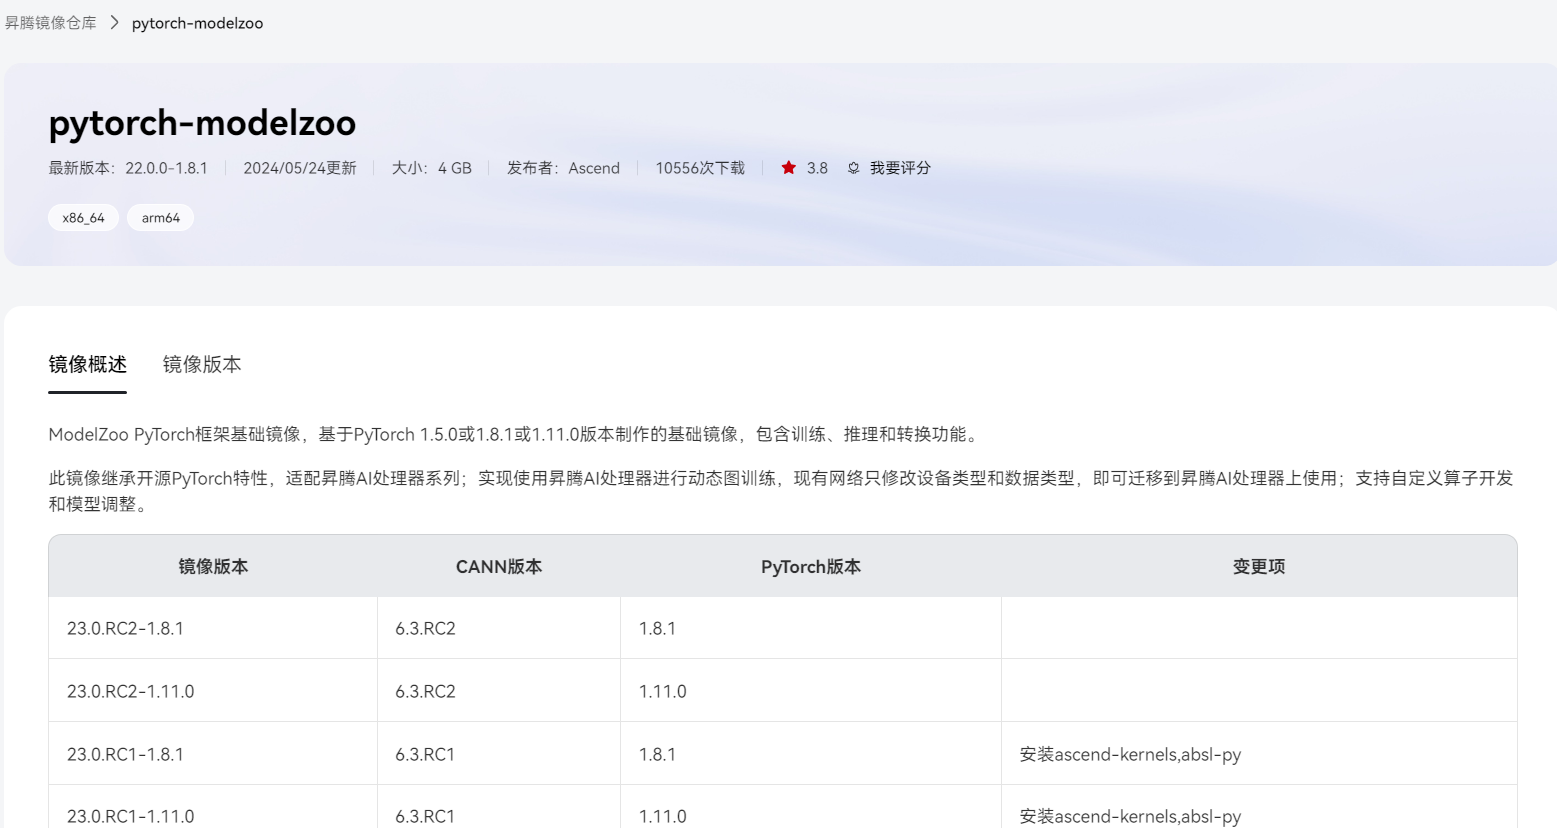Screen dimensions: 1557x828
Task: Open the 昇腾镜像仓库 breadcrumb link
Action: click(x=50, y=23)
